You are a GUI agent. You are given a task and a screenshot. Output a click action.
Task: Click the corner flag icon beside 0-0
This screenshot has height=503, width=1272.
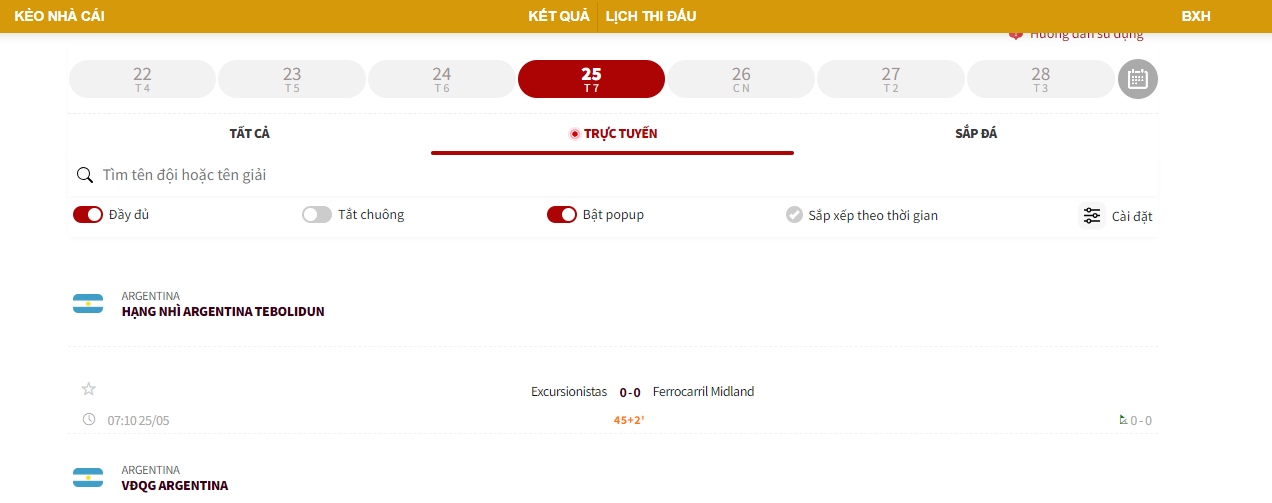[1123, 420]
